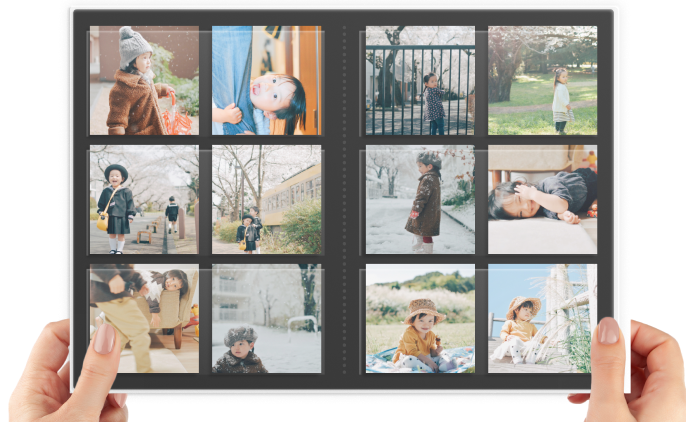686x422 pixels.
Task: Select photo of child standing in snow
Action: pyautogui.click(x=420, y=199)
